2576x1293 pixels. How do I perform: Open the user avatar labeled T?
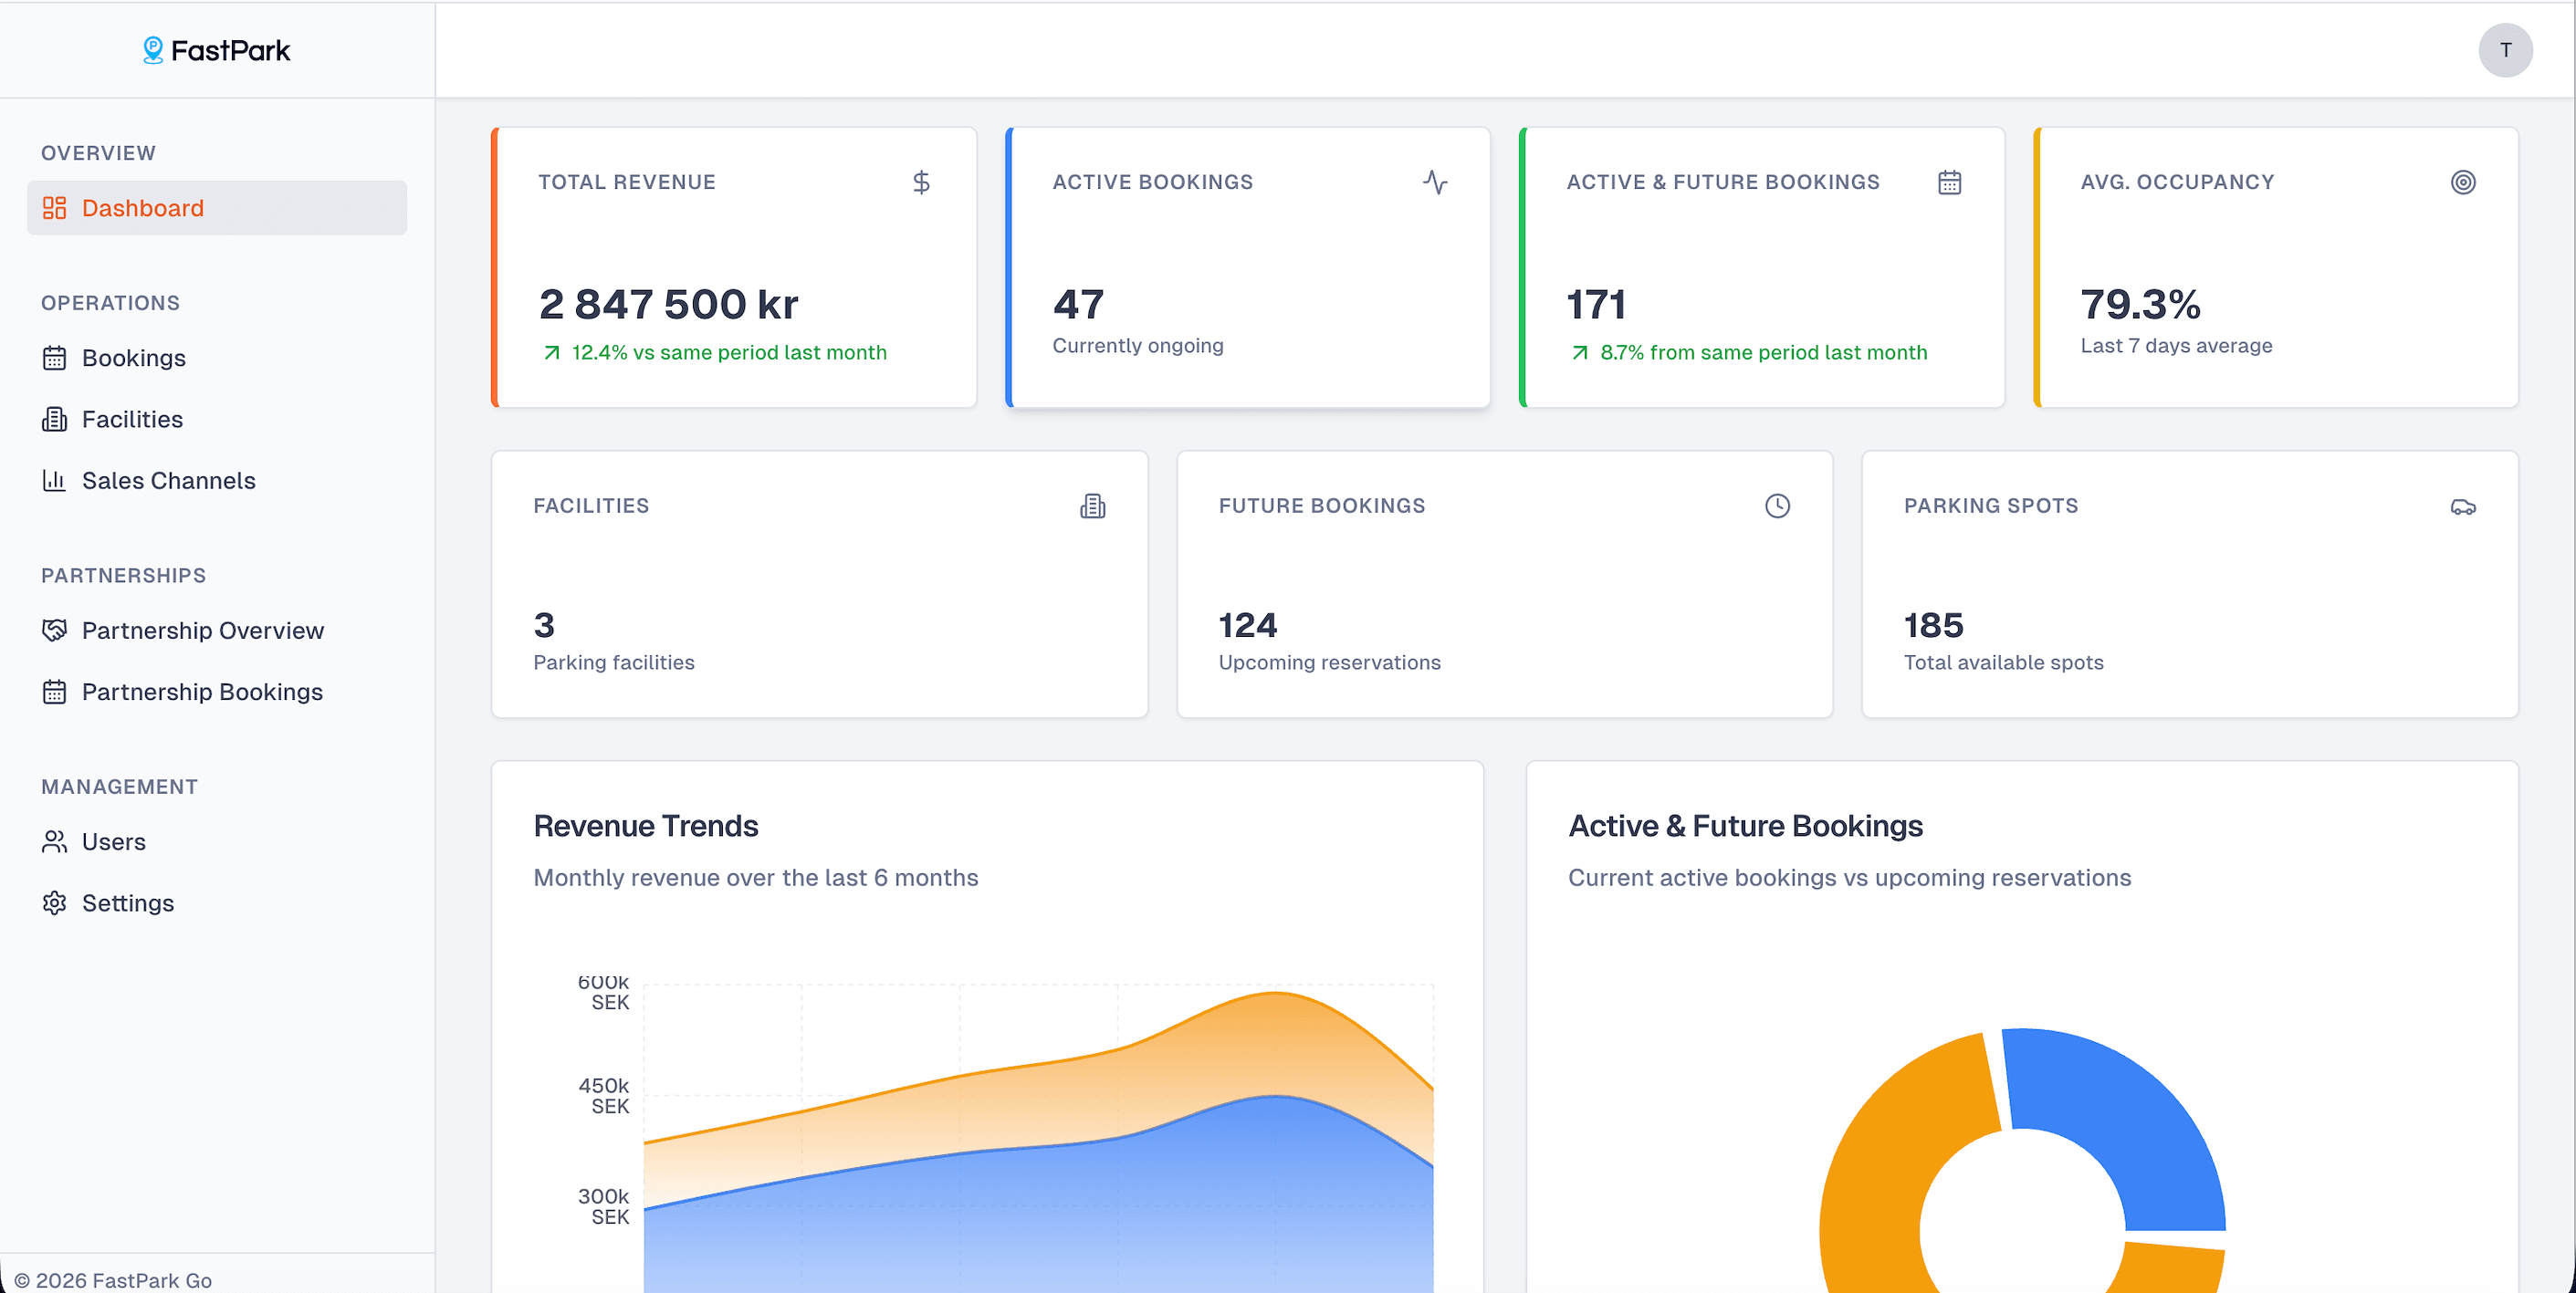[2505, 50]
